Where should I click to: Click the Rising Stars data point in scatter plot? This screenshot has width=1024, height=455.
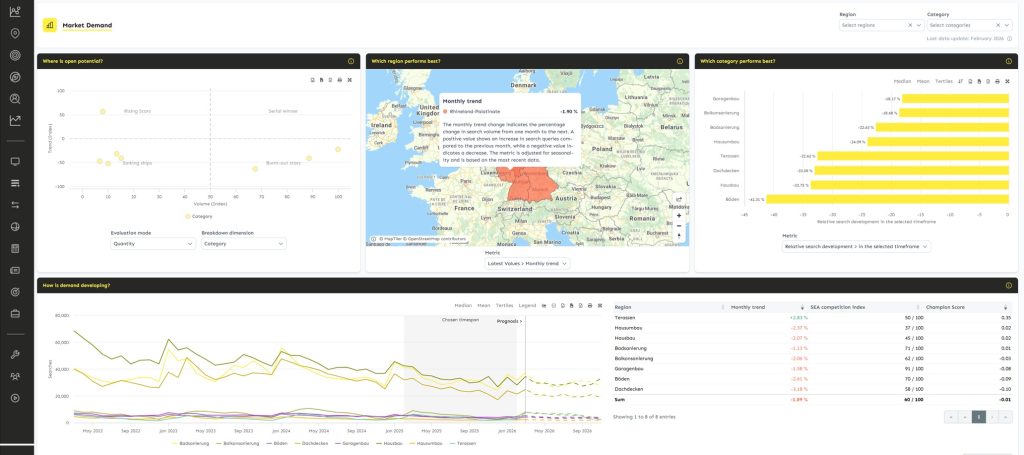(x=102, y=112)
